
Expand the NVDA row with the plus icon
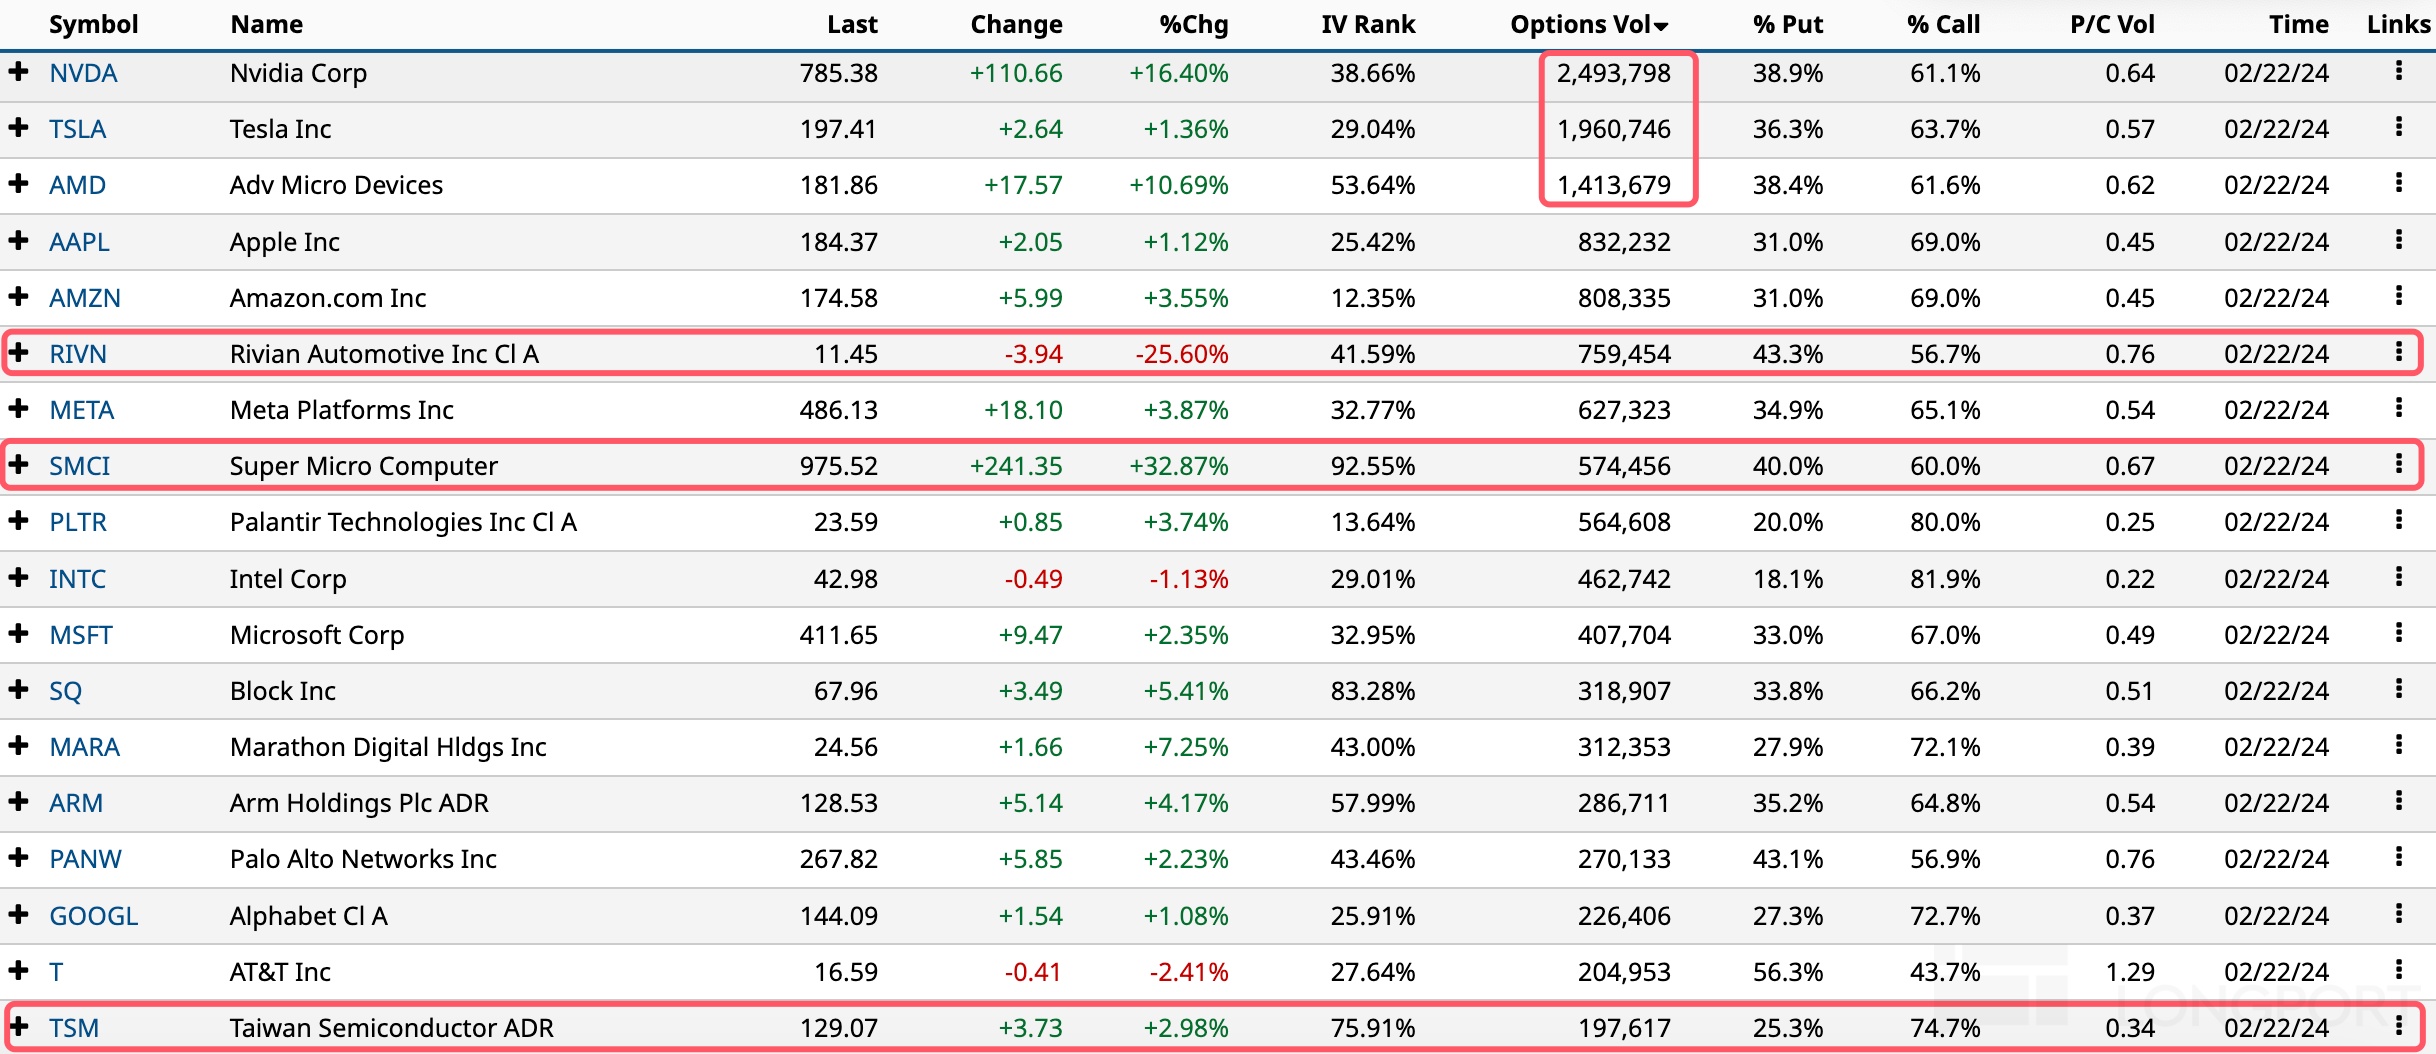tap(18, 72)
